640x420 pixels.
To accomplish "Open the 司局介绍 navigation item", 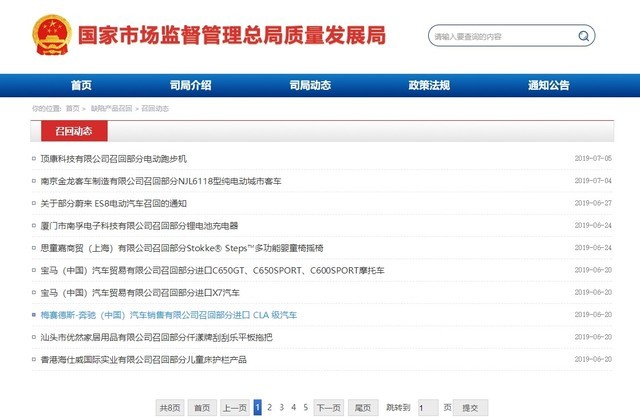I will pyautogui.click(x=191, y=85).
